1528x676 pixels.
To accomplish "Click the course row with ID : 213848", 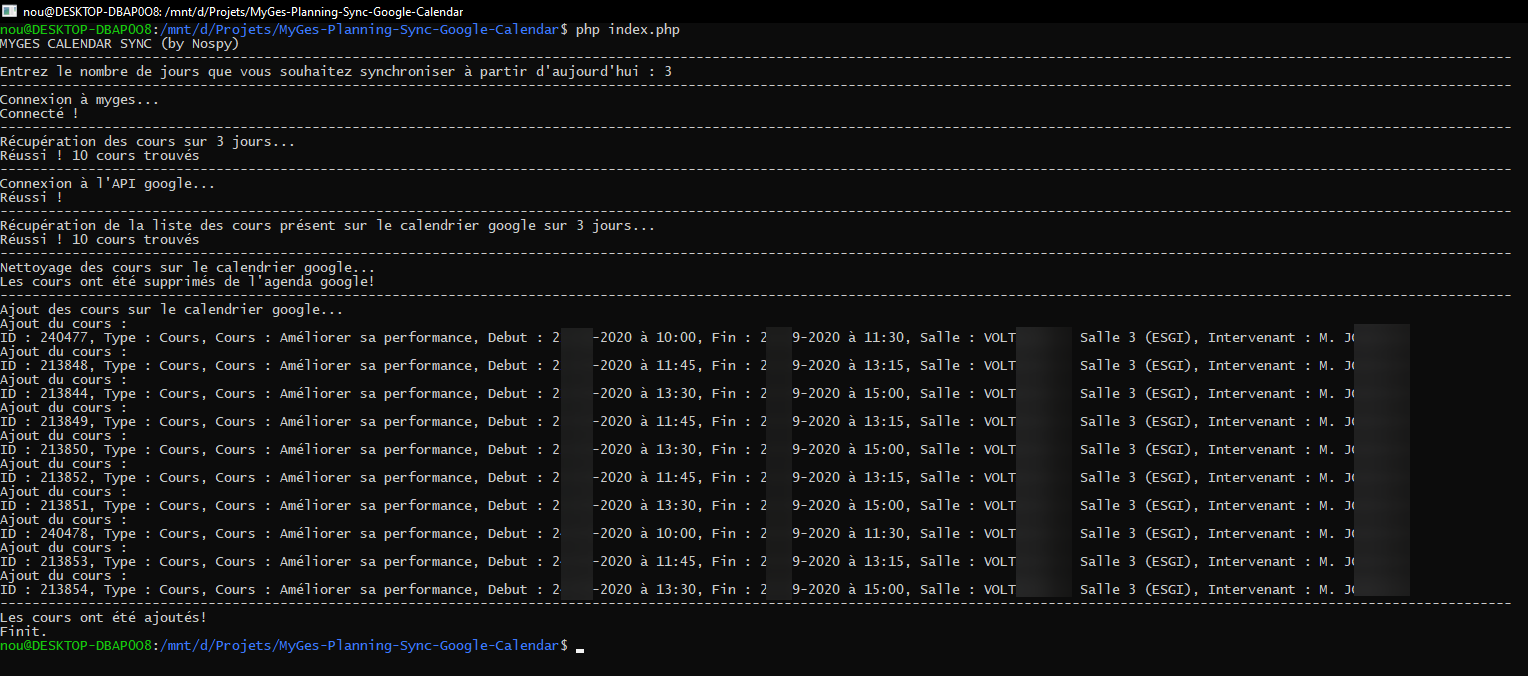I will click(x=705, y=366).
